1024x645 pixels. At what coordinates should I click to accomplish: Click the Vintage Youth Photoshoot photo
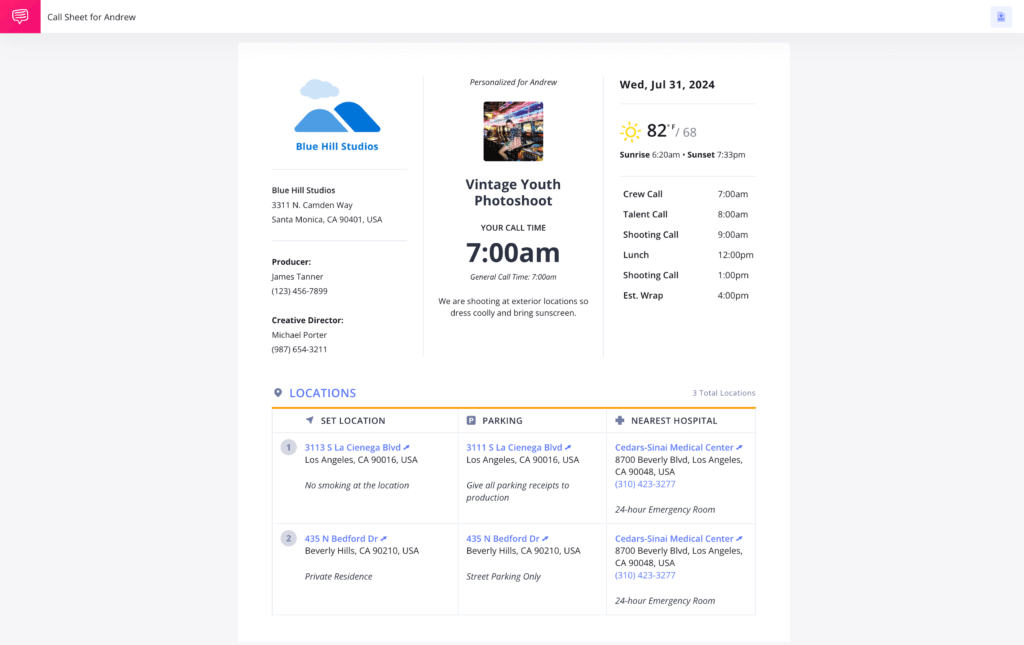(x=513, y=131)
